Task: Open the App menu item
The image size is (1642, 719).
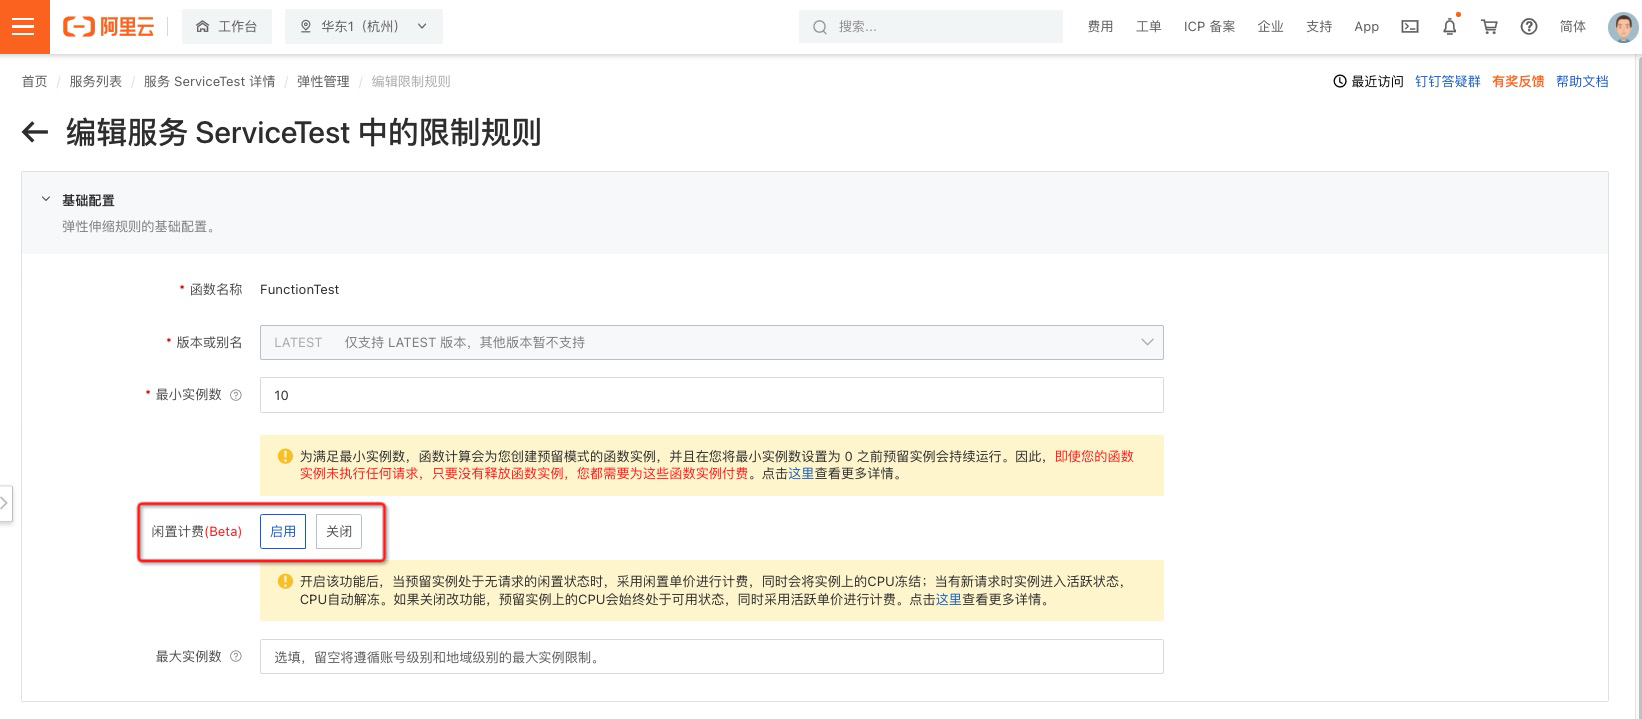Action: pos(1366,27)
